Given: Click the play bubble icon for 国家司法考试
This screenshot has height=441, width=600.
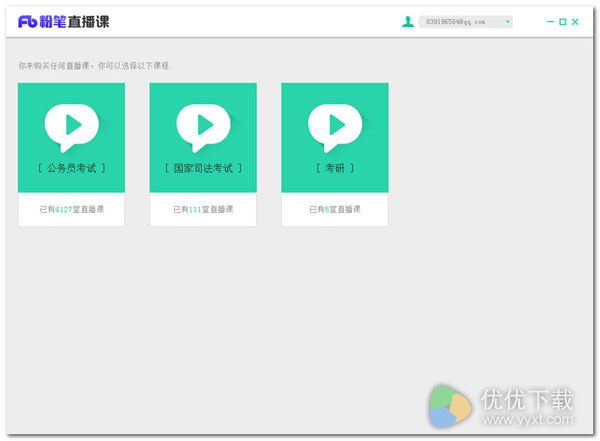Looking at the screenshot, I should pos(203,128).
